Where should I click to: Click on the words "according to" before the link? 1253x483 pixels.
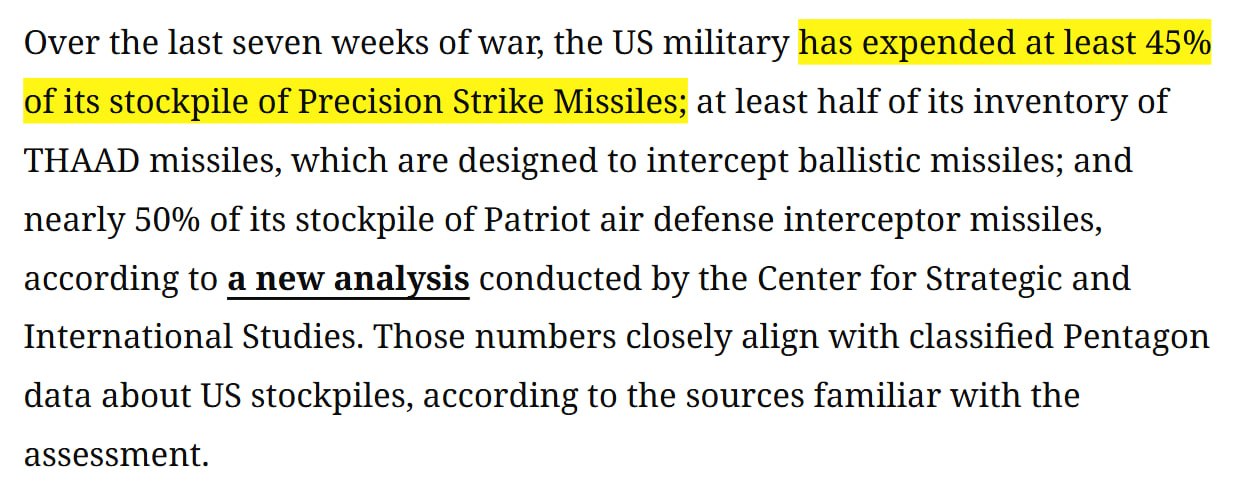click(118, 279)
